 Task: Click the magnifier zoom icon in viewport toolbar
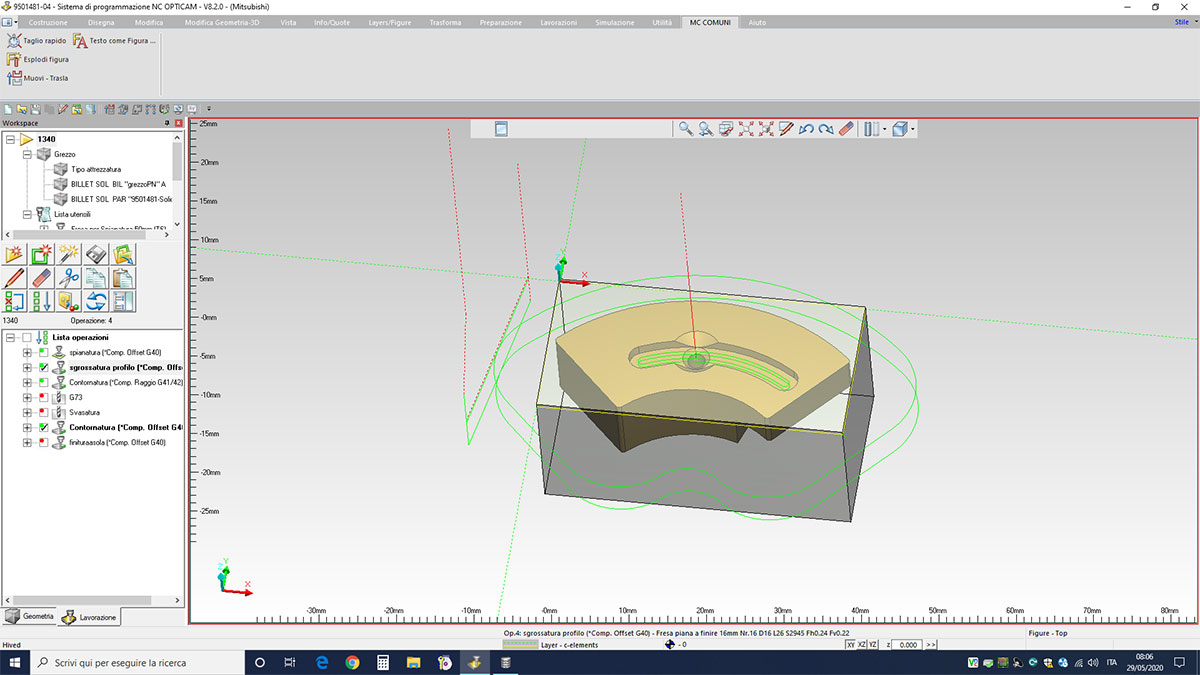(x=685, y=129)
